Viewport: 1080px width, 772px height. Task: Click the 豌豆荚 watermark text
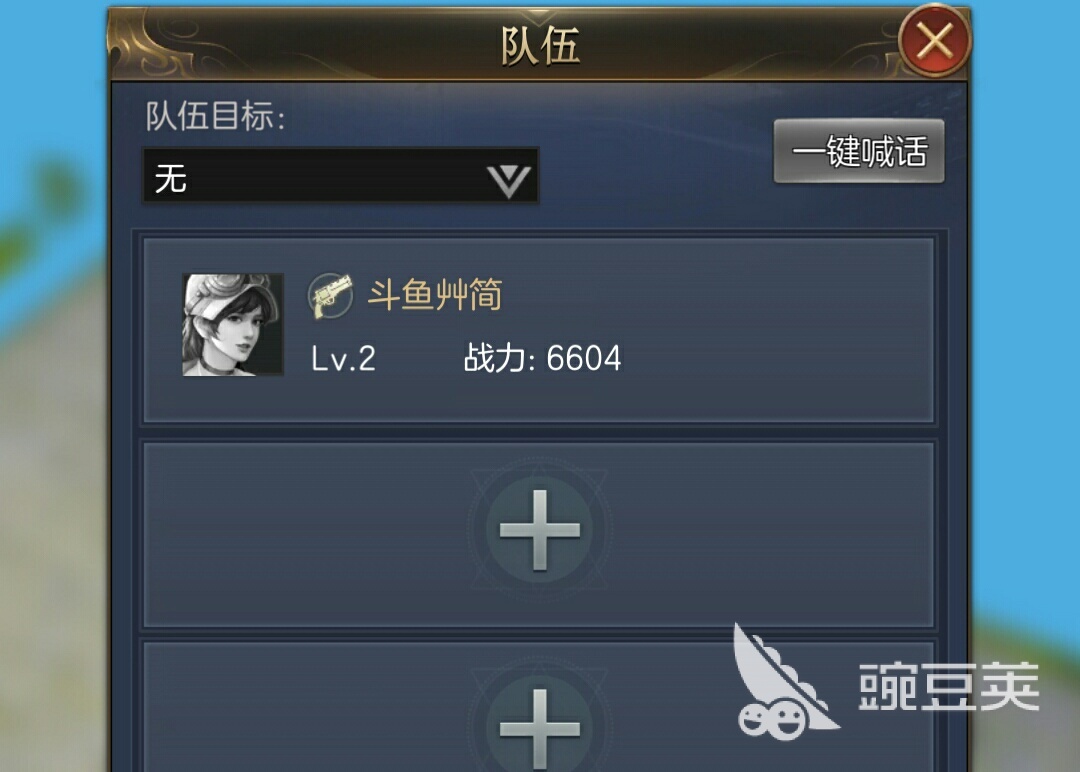[x=948, y=687]
